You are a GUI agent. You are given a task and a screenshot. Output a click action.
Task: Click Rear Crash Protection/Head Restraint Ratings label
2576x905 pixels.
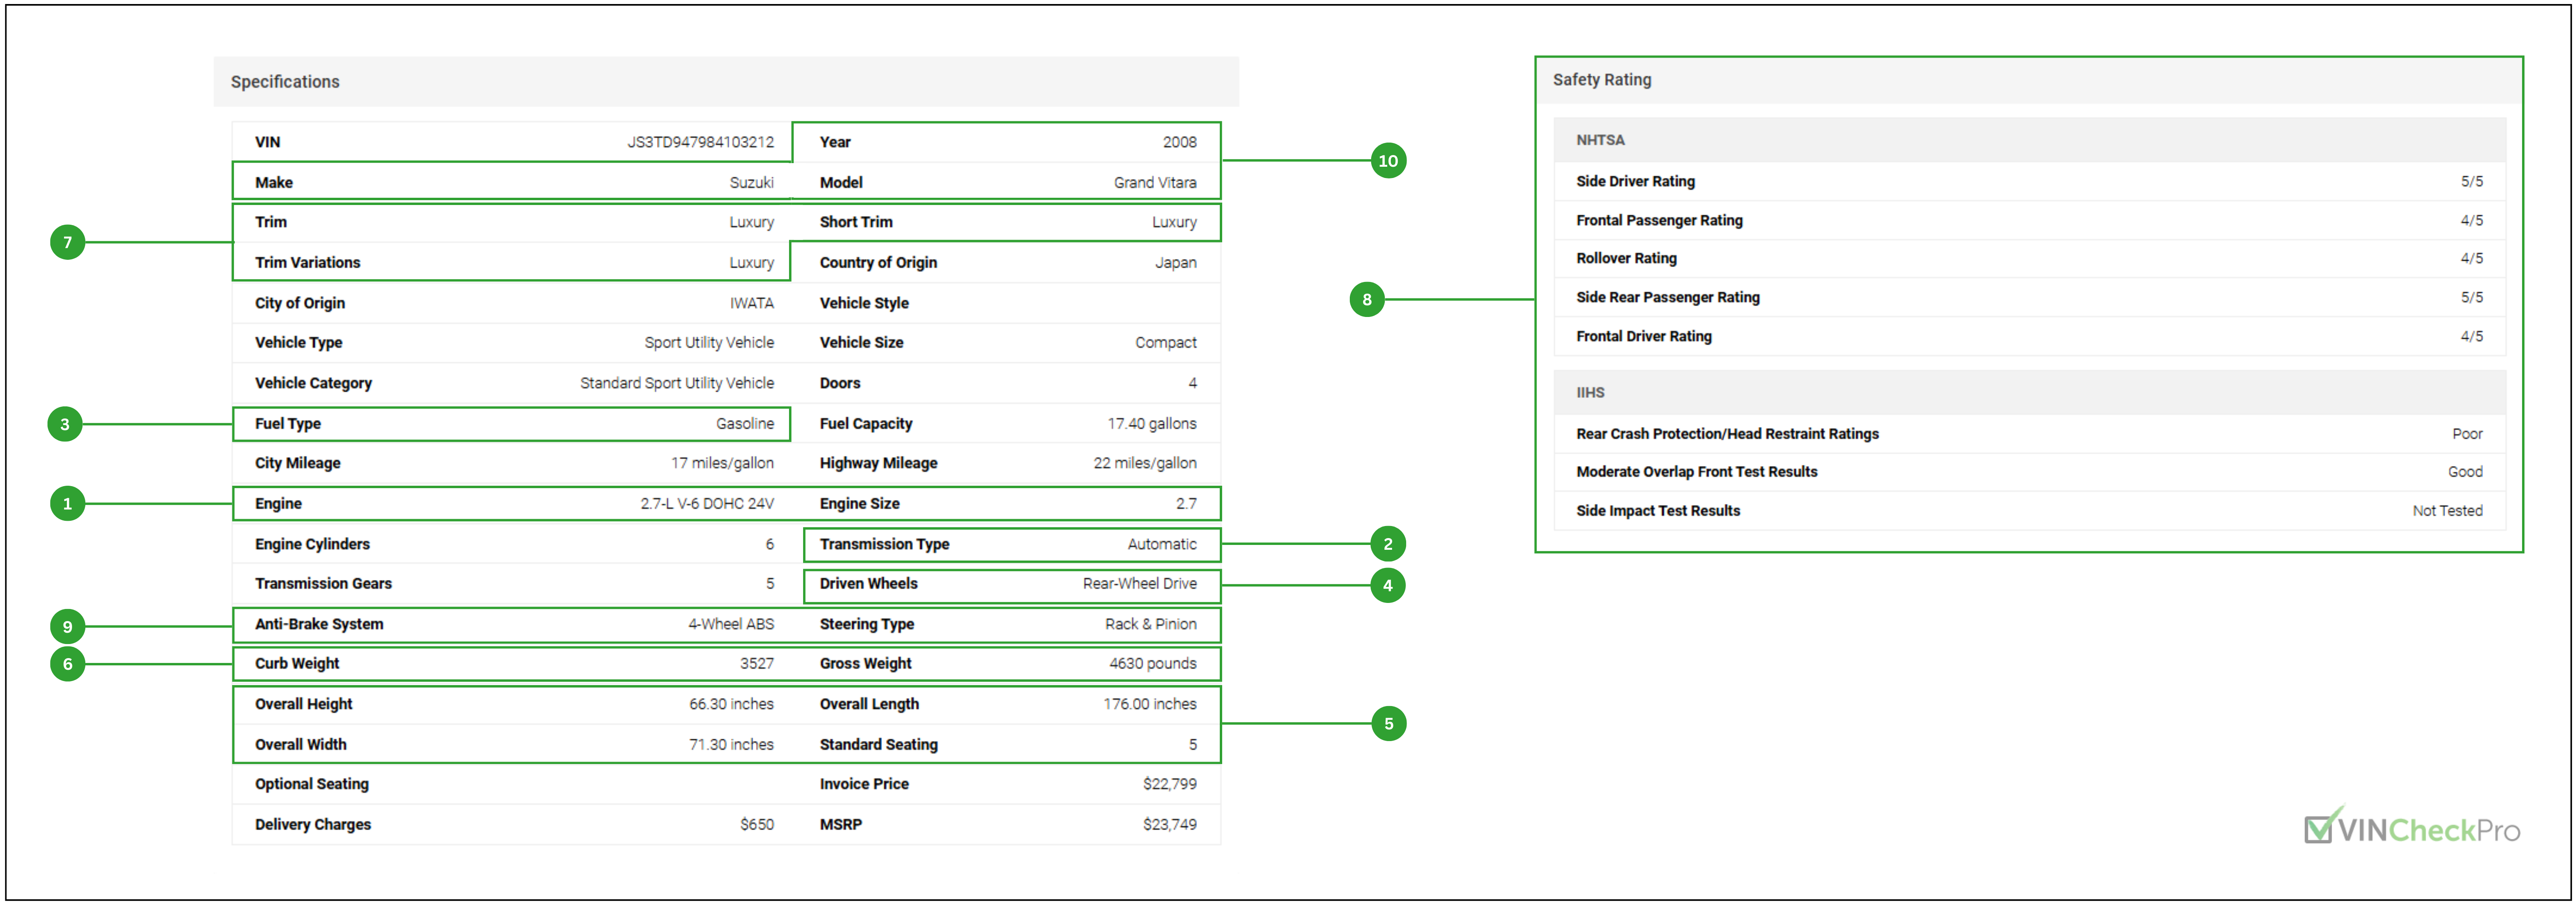coord(1727,435)
